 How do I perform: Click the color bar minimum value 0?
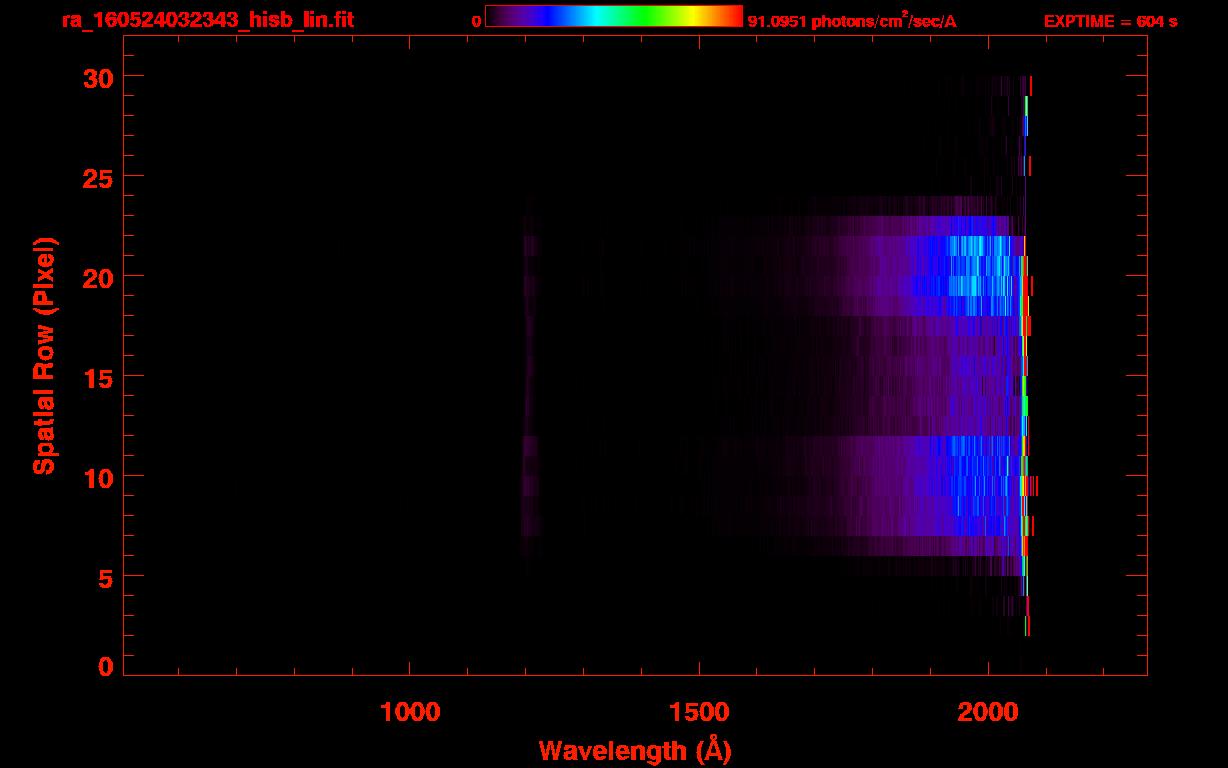pyautogui.click(x=477, y=21)
